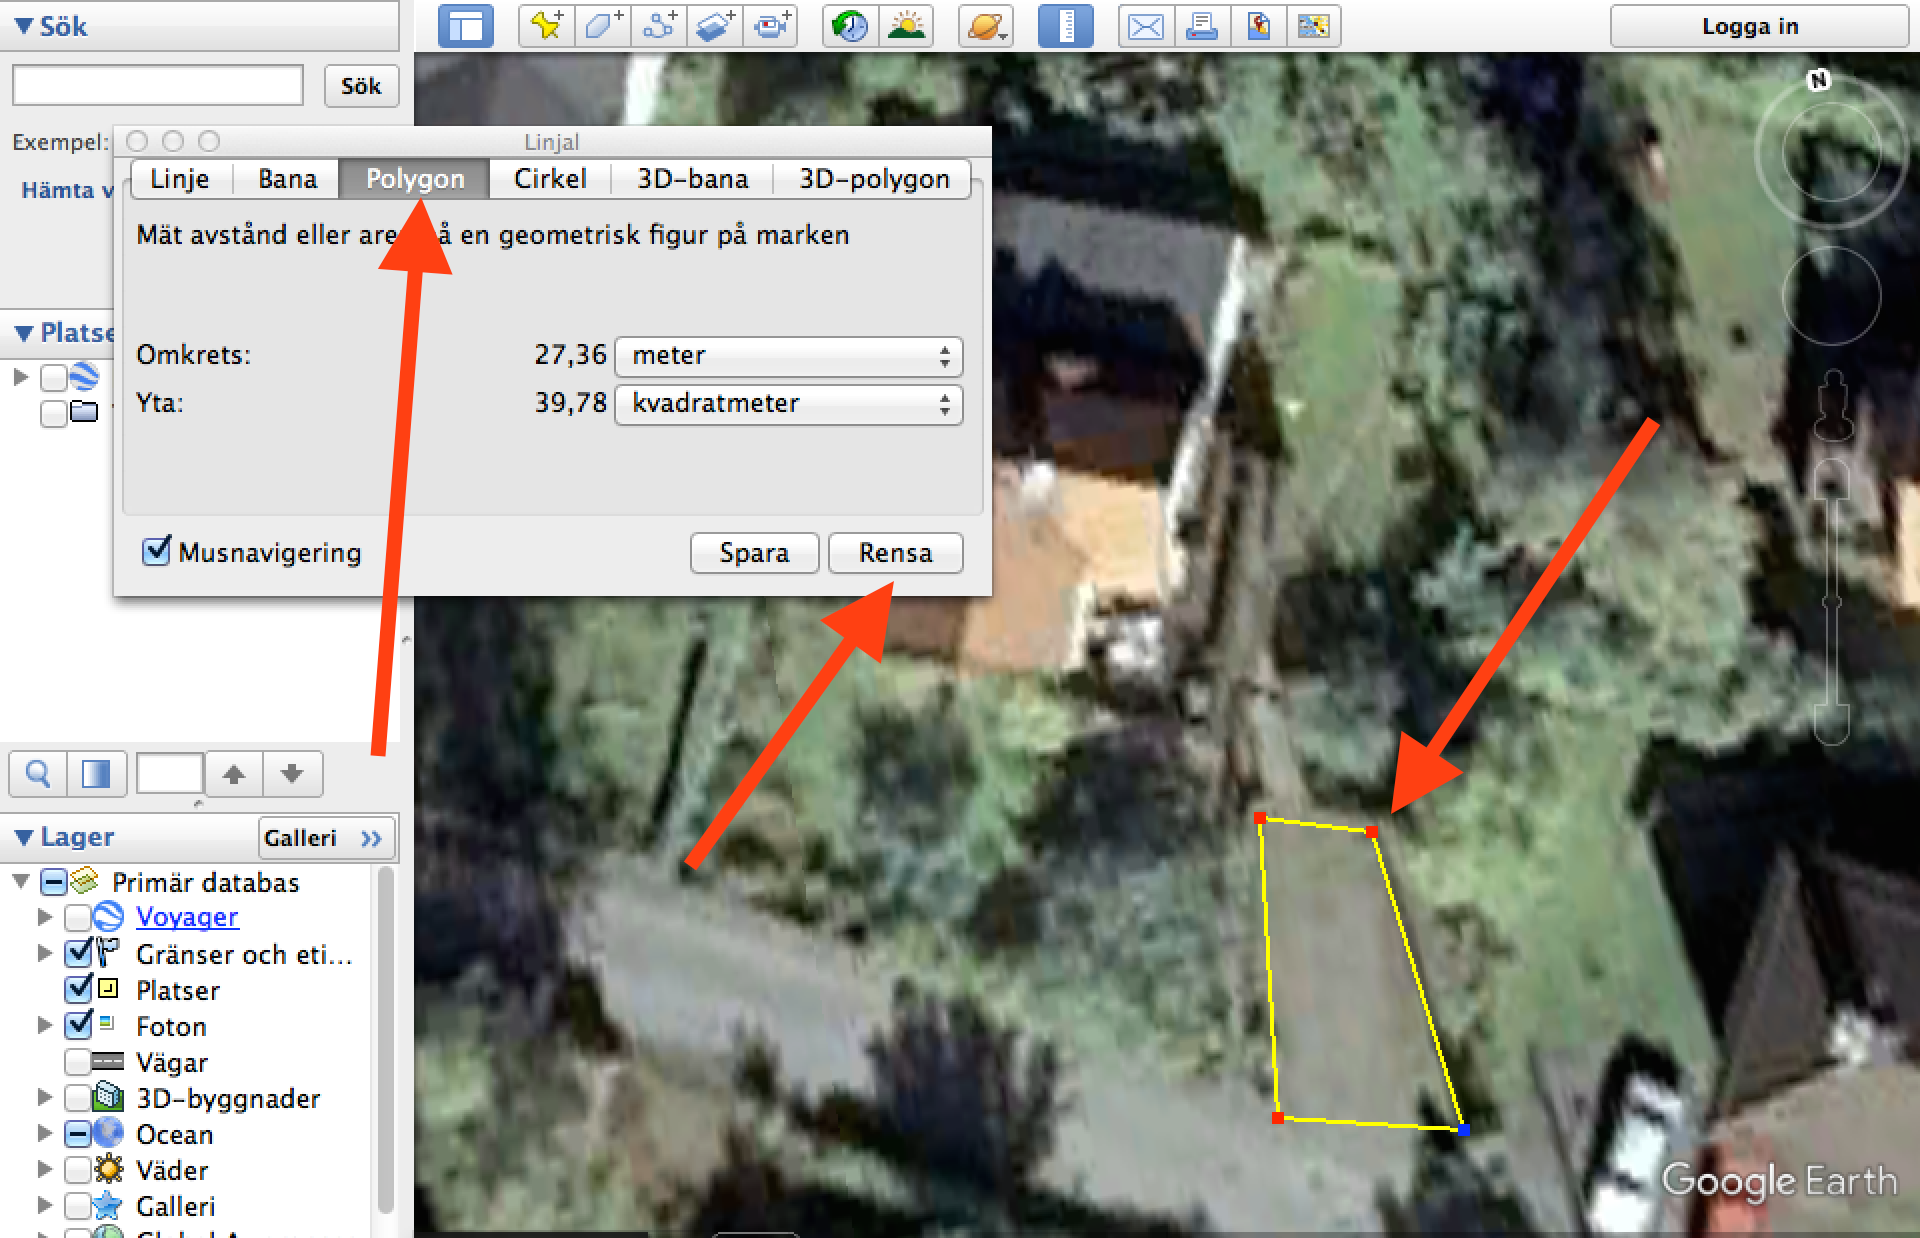Viewport: 1920px width, 1238px height.
Task: Switch to the Linje tab
Action: click(x=180, y=179)
